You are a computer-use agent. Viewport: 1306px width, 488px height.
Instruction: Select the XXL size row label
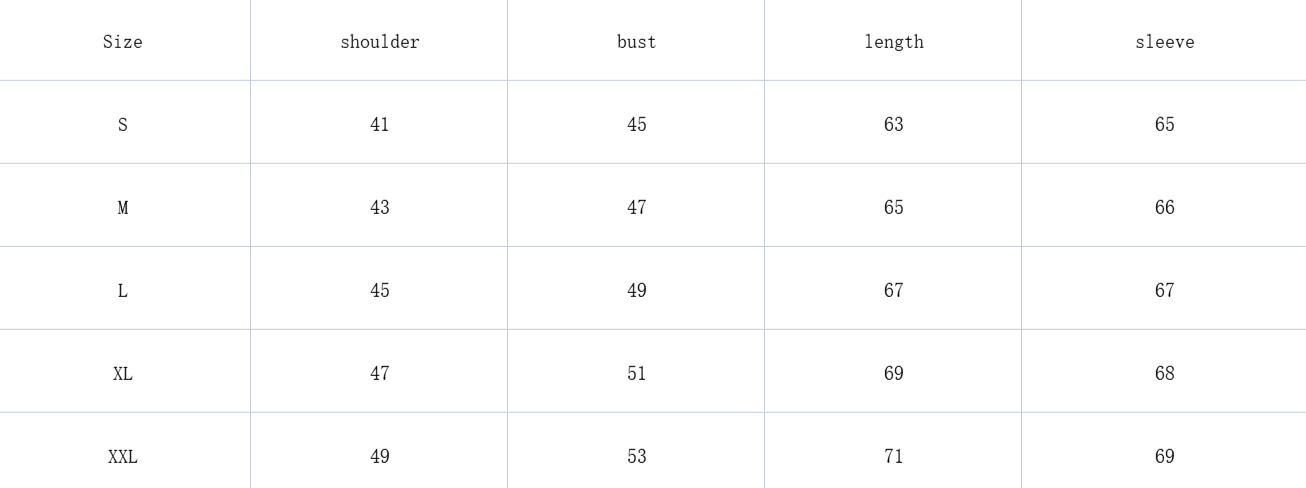coord(123,457)
